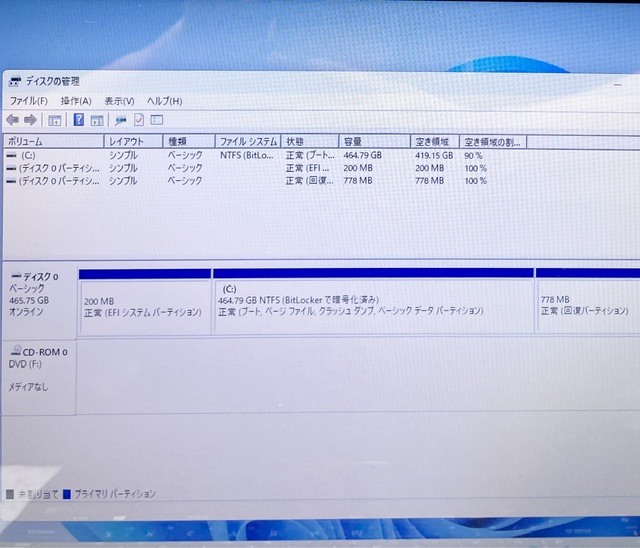Image resolution: width=640 pixels, height=548 pixels.
Task: Click the Show/Hide Console Tree icon
Action: click(55, 120)
